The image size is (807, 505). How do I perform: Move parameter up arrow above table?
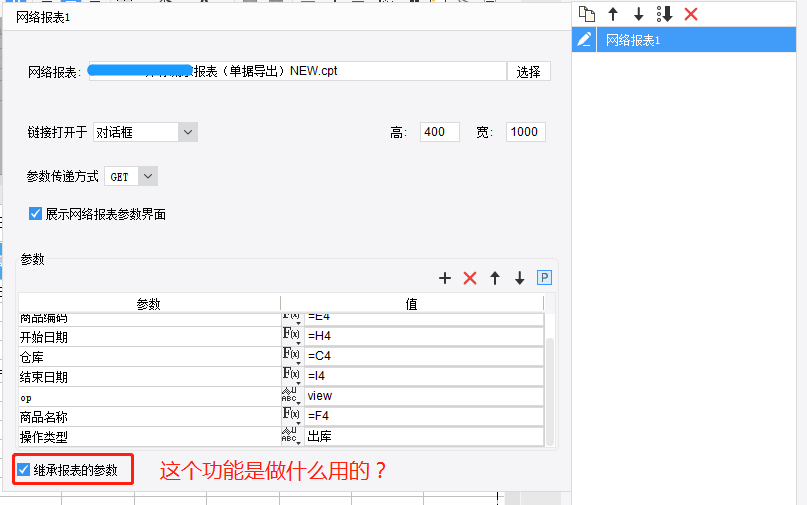pos(495,278)
